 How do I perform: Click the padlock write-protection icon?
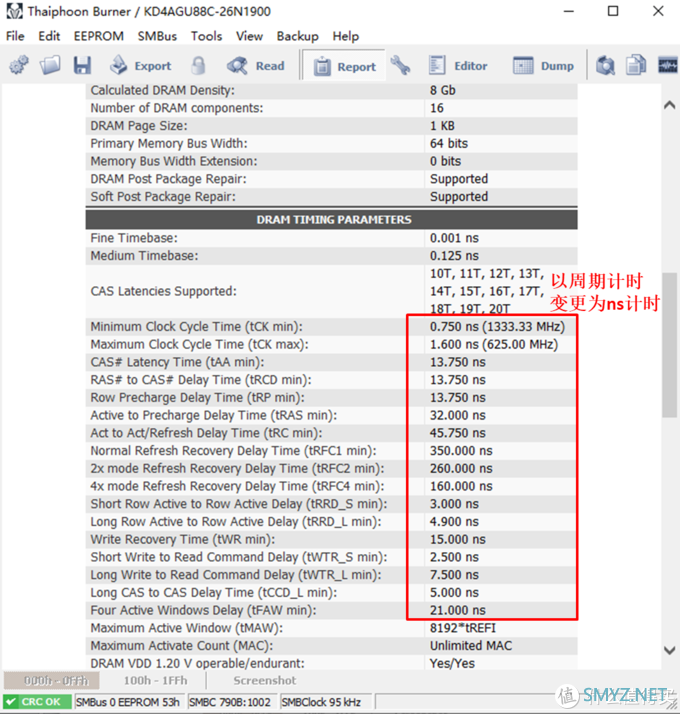tap(199, 66)
